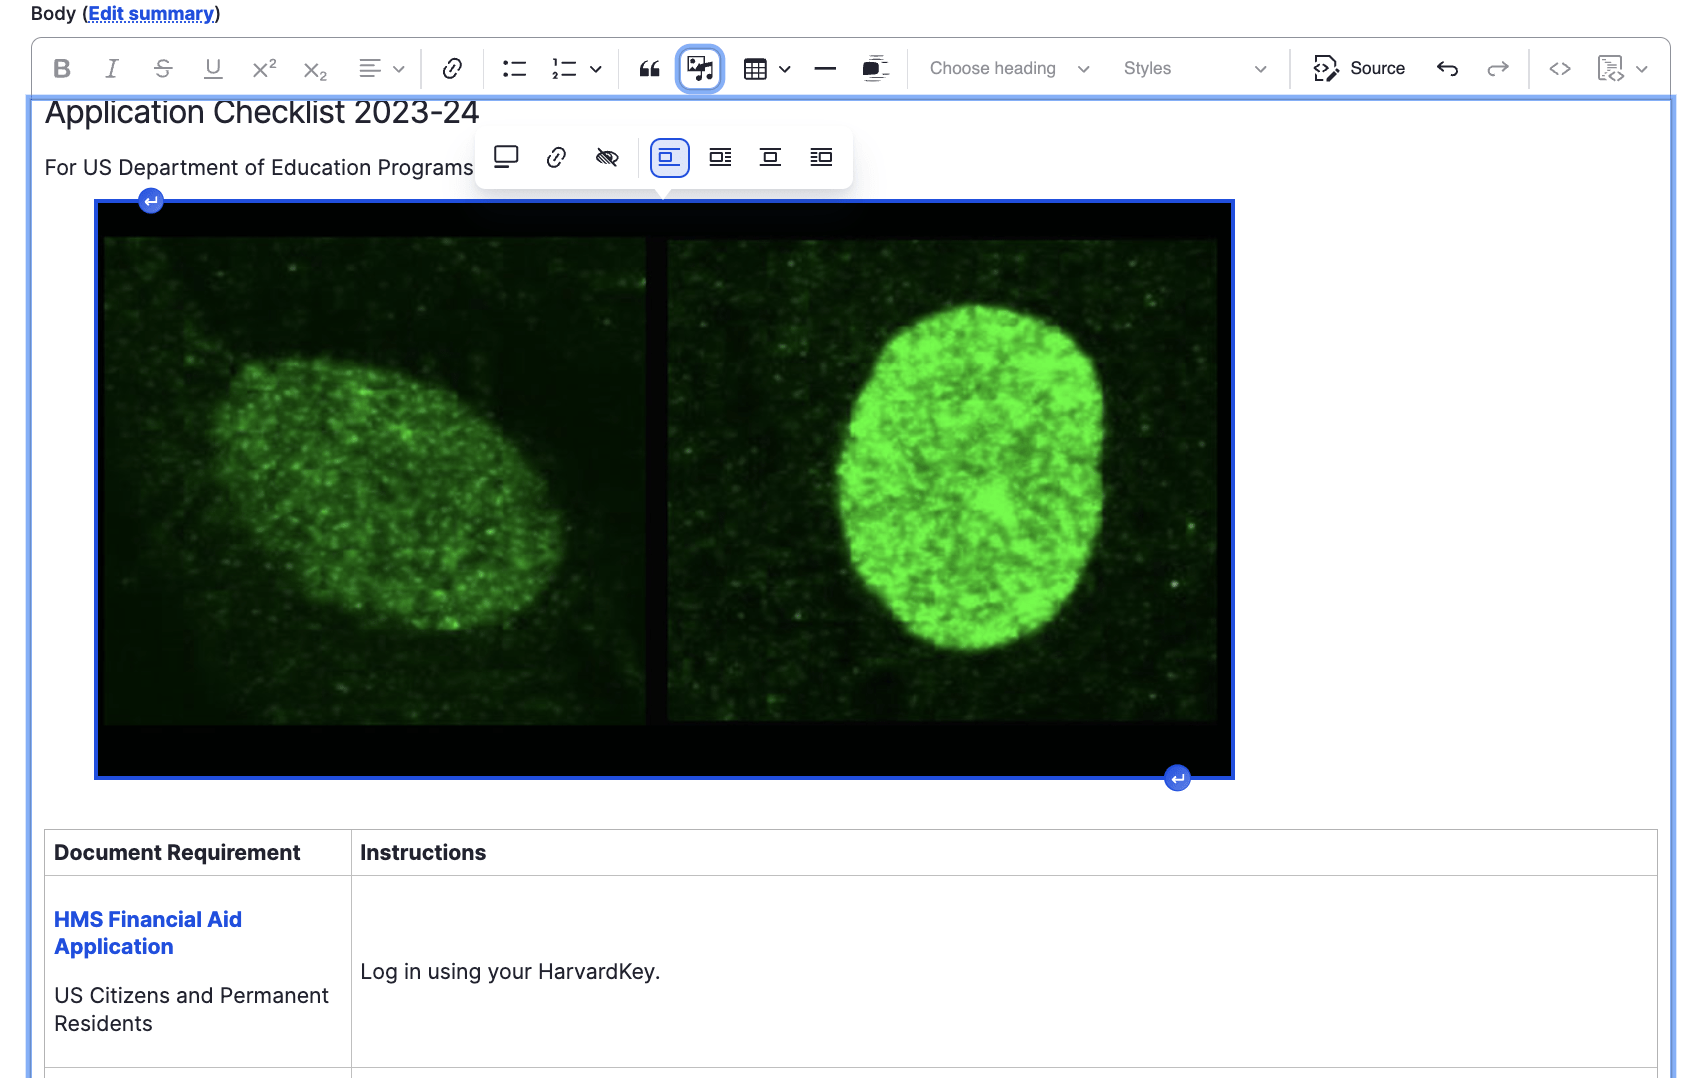This screenshot has width=1682, height=1078.
Task: Open code block language dropdown arrow
Action: tap(1642, 68)
